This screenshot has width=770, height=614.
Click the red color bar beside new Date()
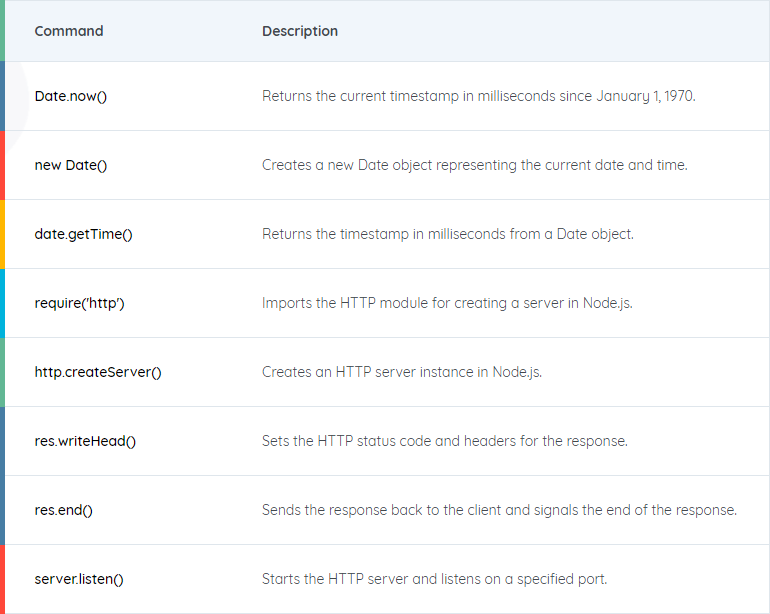point(2,165)
